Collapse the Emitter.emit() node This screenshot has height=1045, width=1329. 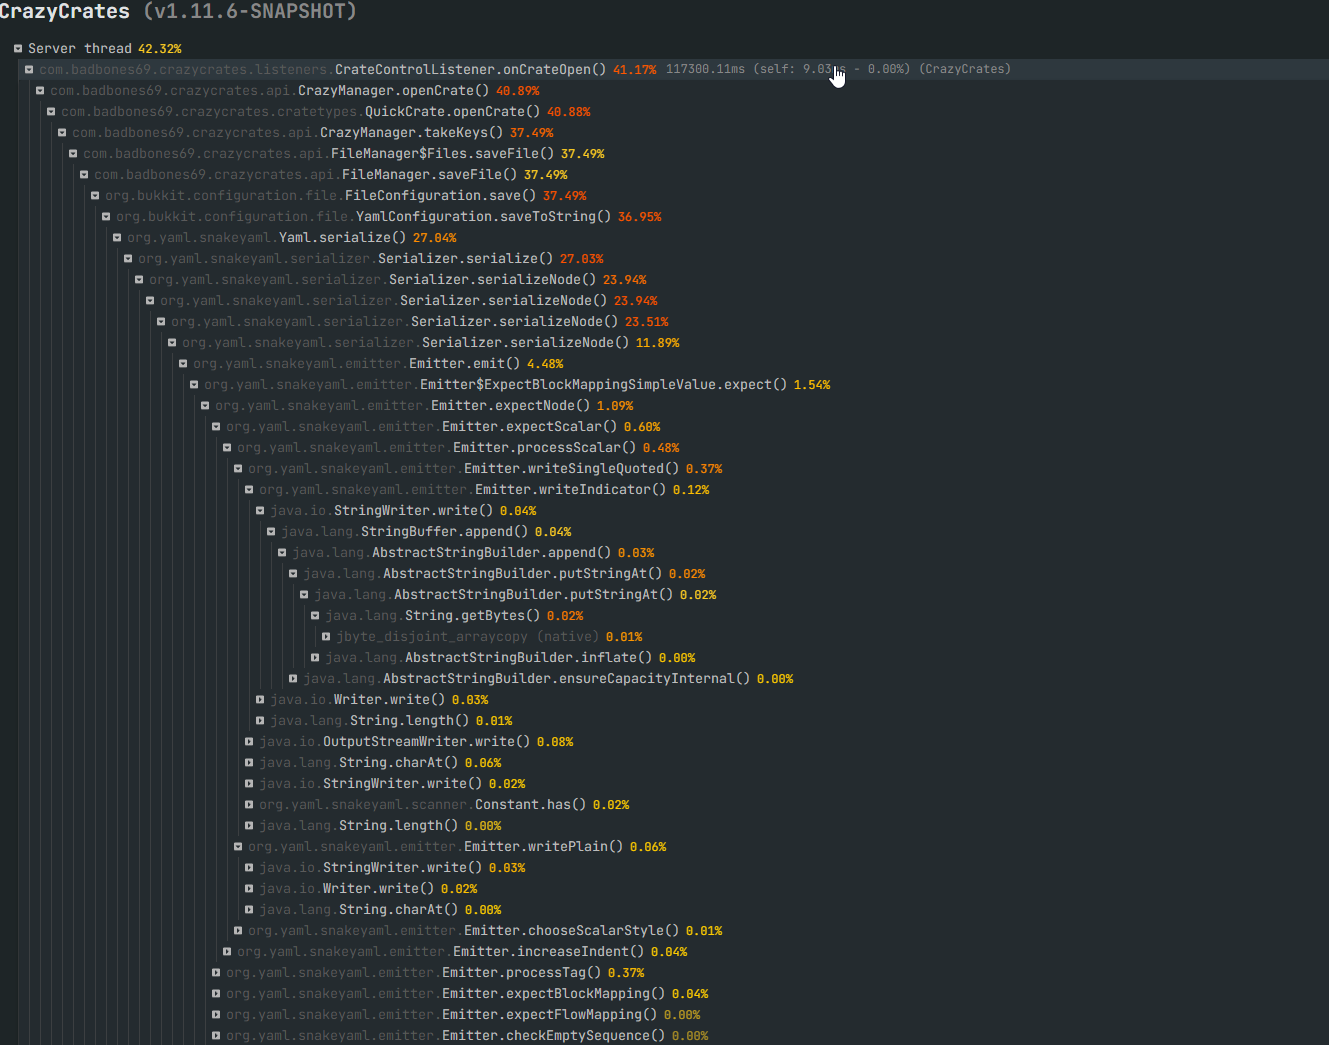(x=183, y=363)
